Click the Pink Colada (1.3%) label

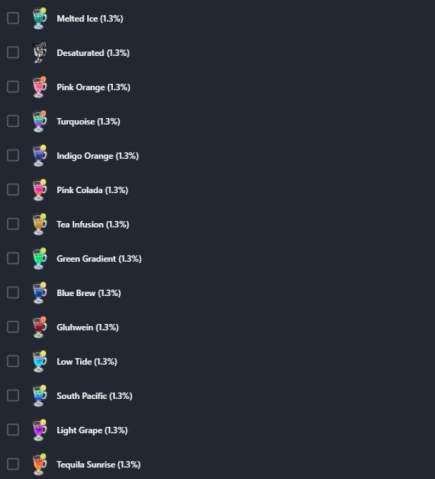click(x=92, y=190)
